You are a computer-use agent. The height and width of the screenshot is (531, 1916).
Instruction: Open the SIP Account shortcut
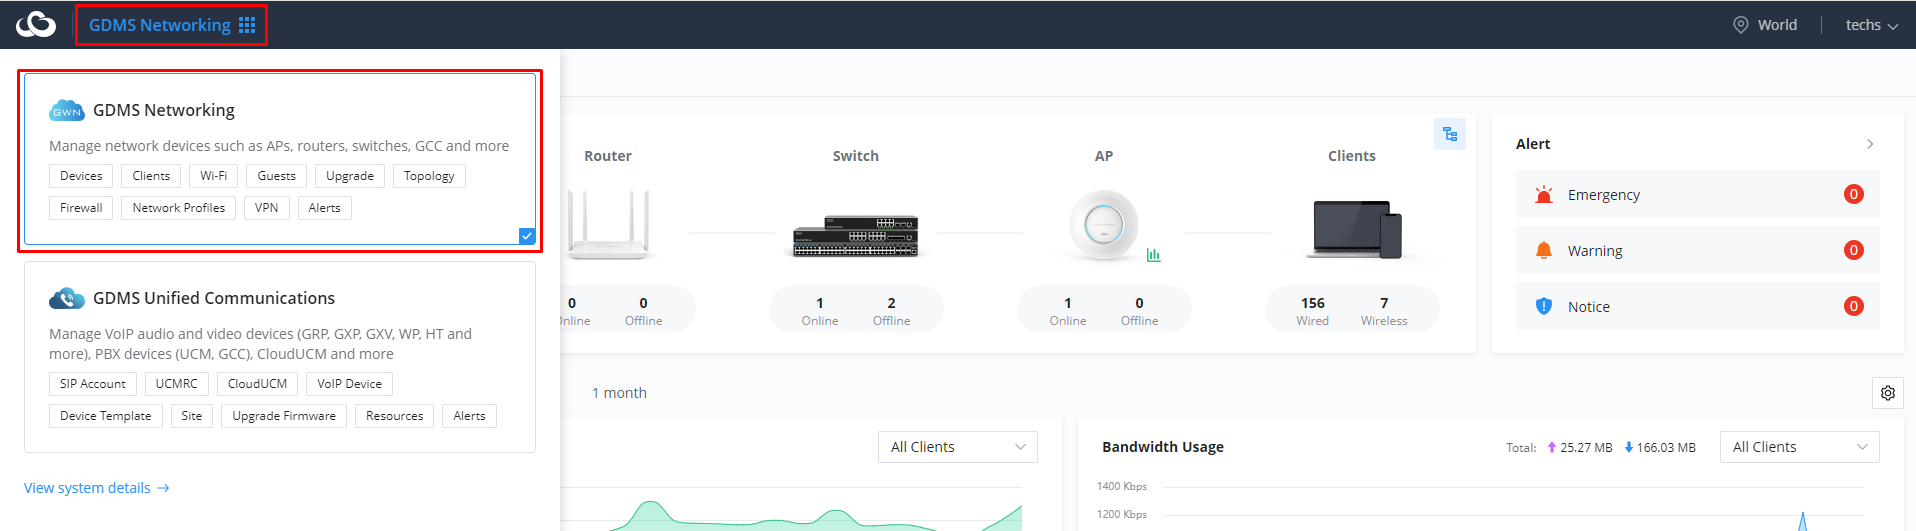click(x=93, y=384)
